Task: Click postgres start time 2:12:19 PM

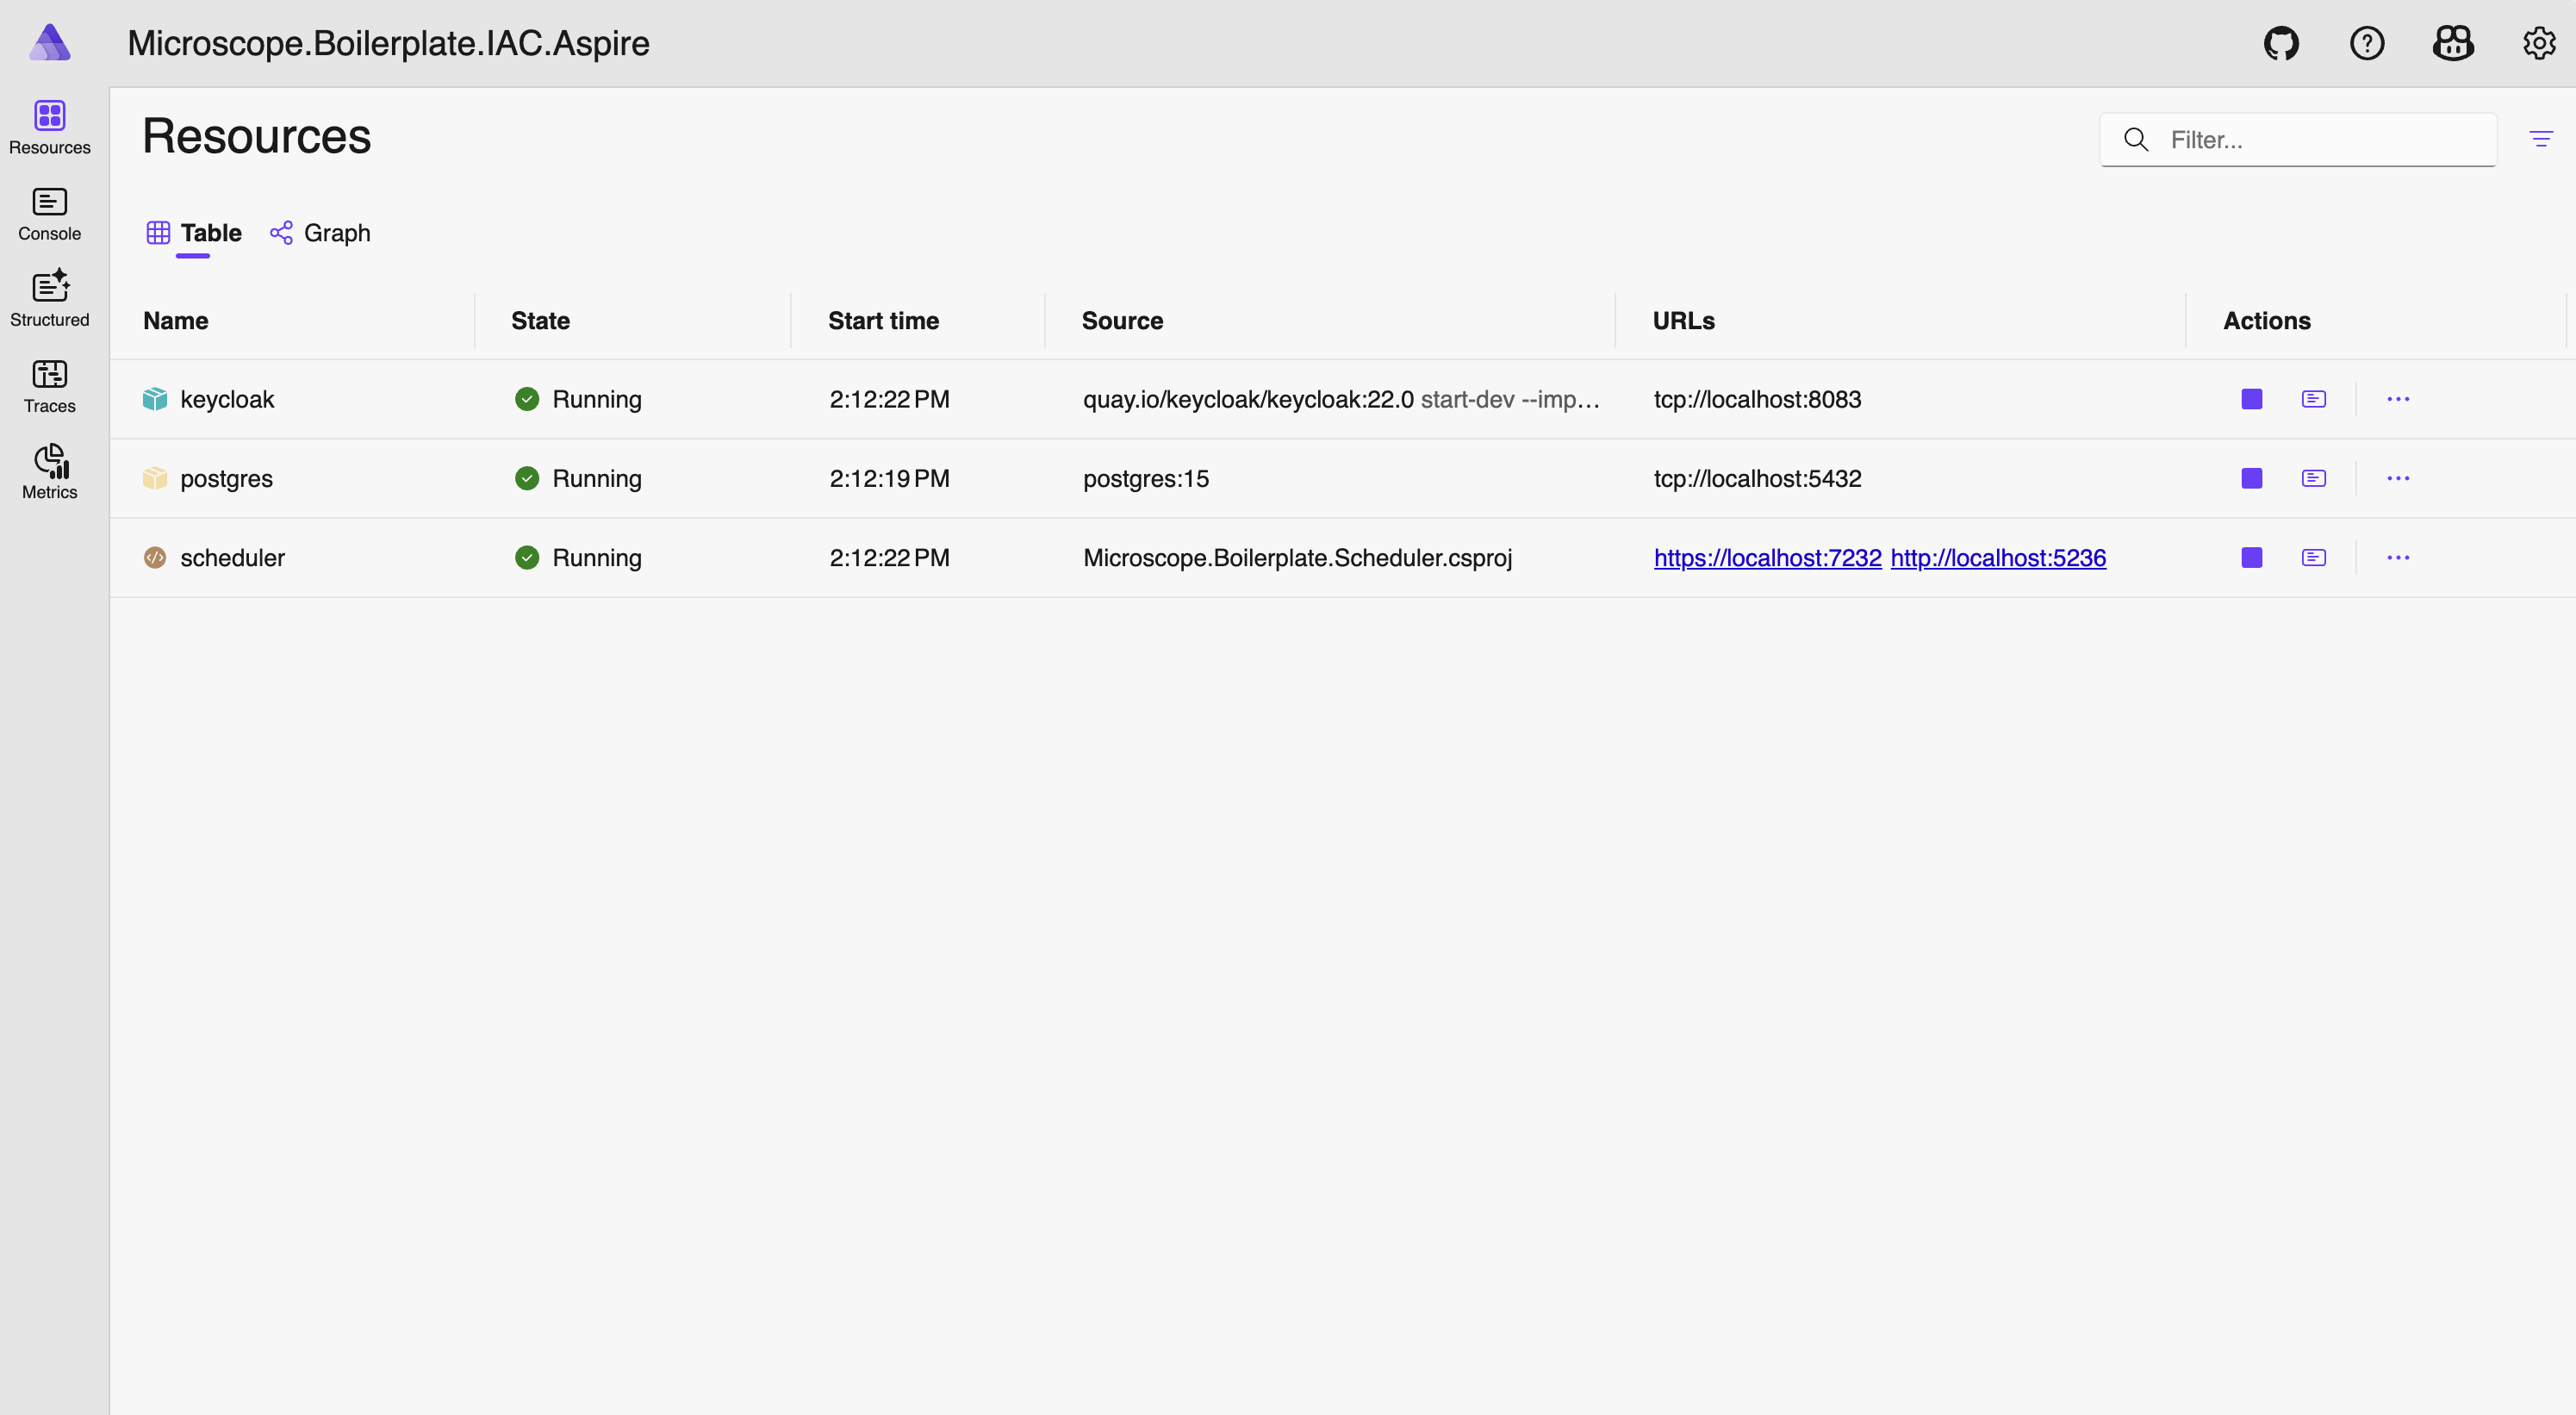Action: tap(889, 478)
